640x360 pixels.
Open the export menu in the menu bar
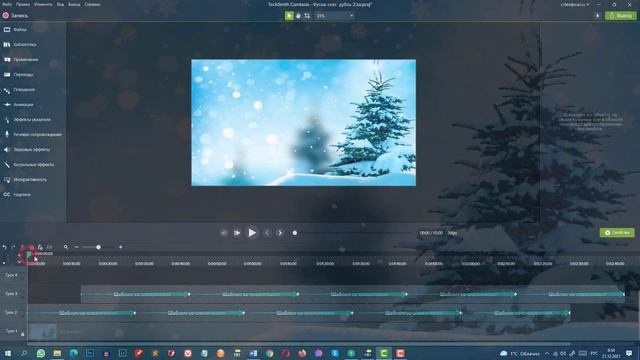tap(74, 4)
